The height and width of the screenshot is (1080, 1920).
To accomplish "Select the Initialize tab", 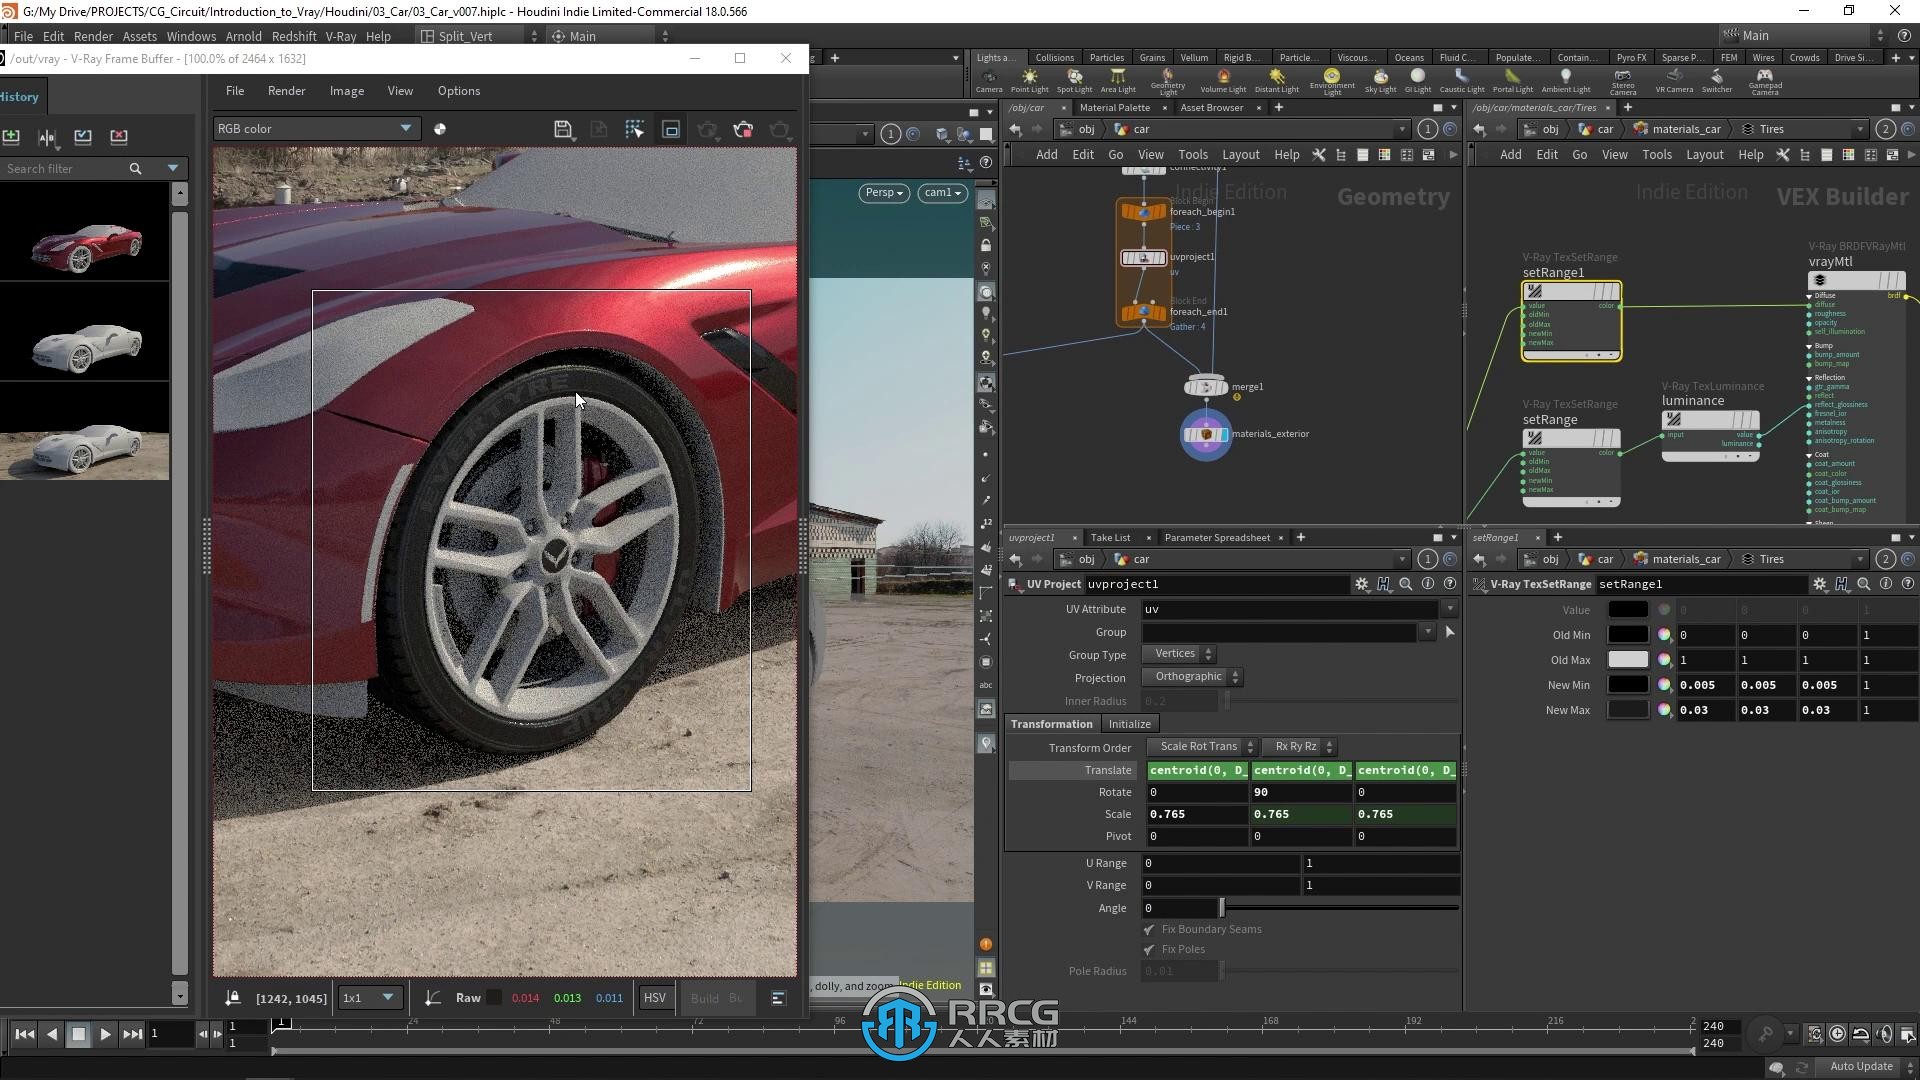I will click(x=1129, y=724).
